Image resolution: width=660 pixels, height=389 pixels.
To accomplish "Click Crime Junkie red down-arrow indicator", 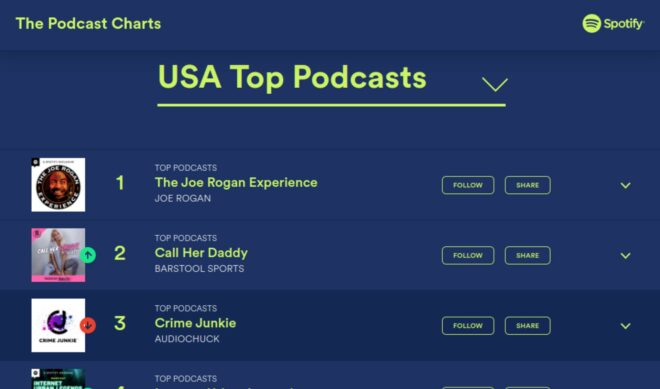I will click(88, 325).
